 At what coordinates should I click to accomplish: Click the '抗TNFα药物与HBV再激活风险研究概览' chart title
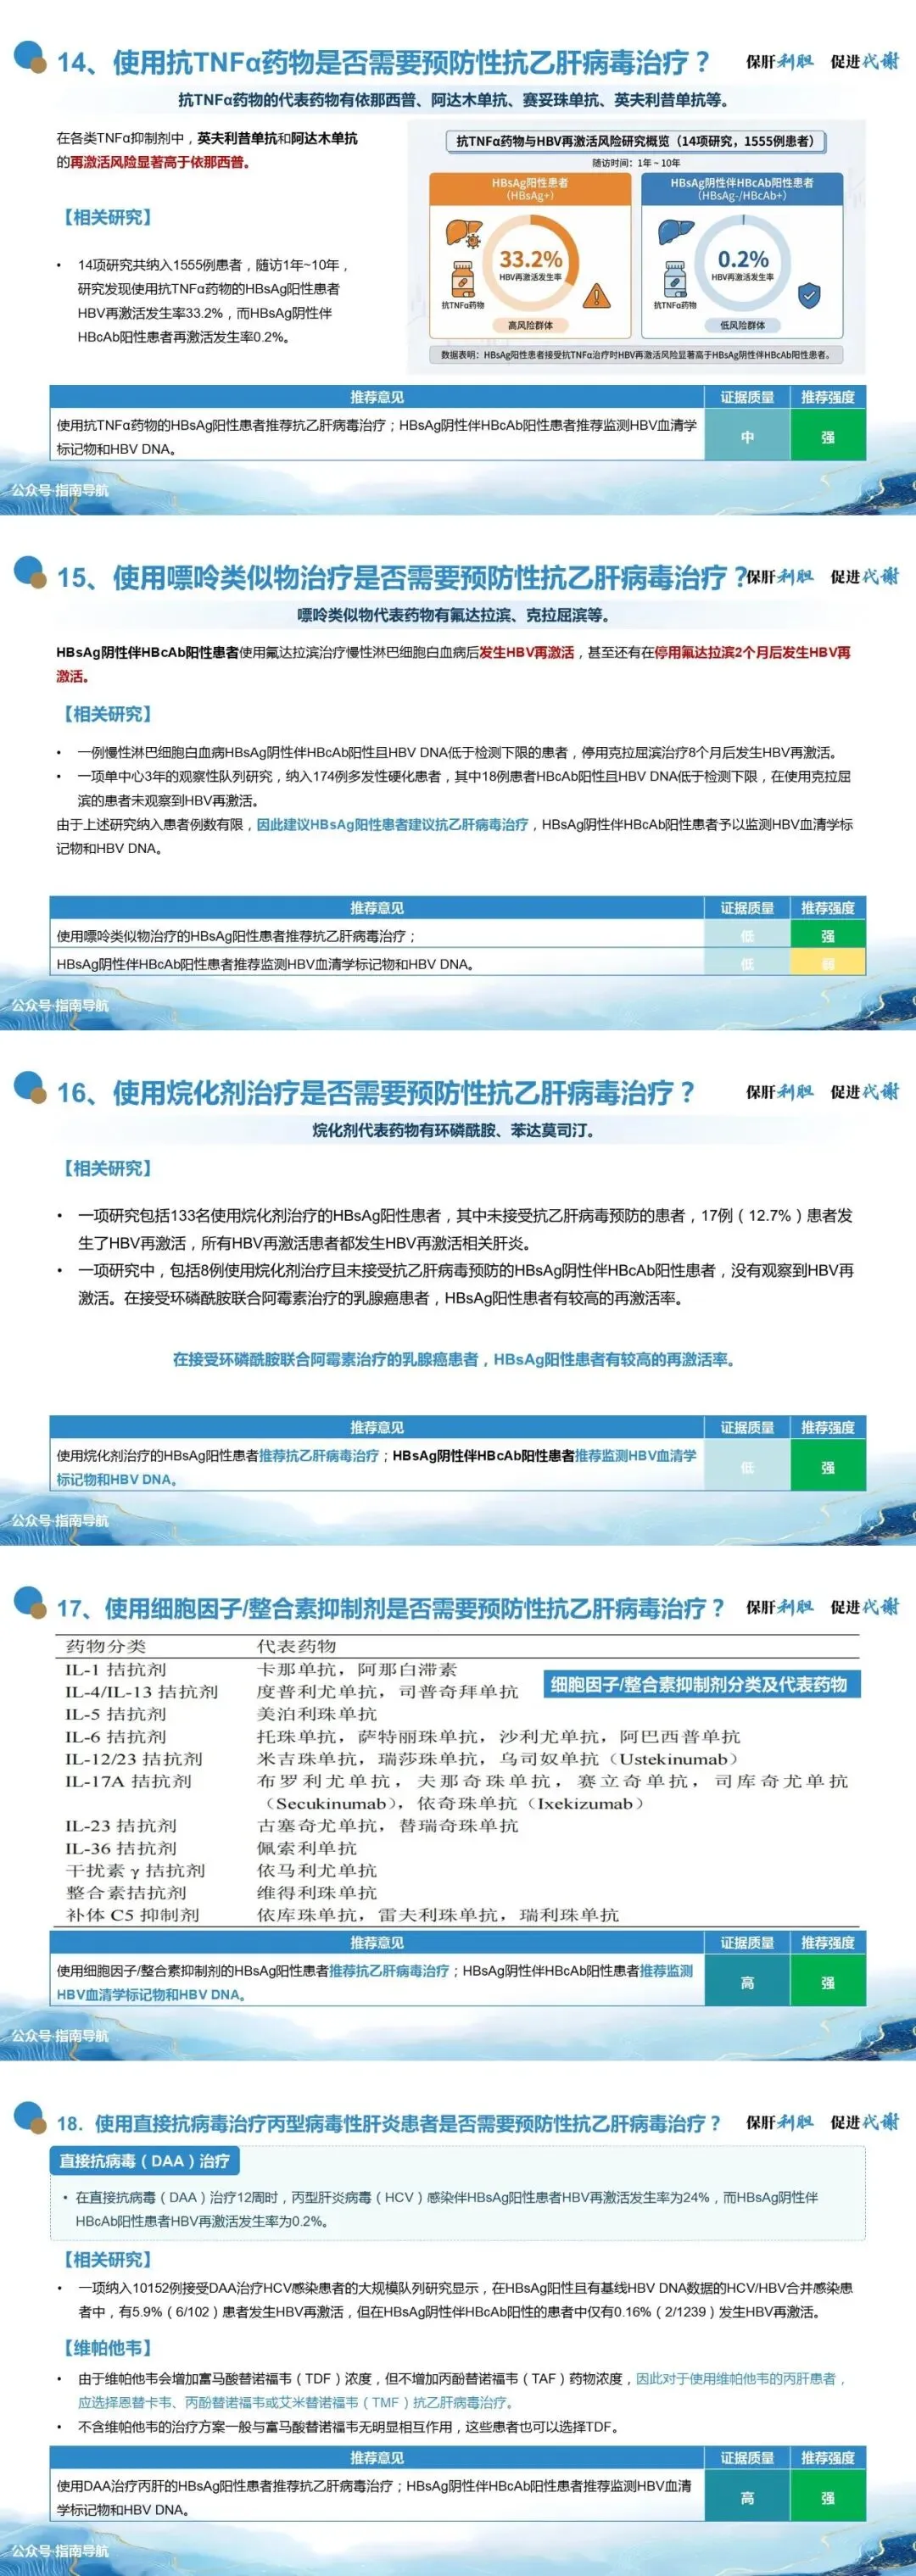pos(634,141)
